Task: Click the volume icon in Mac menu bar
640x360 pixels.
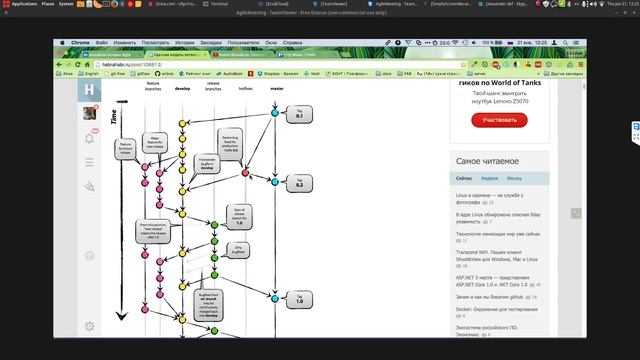Action: (474, 42)
